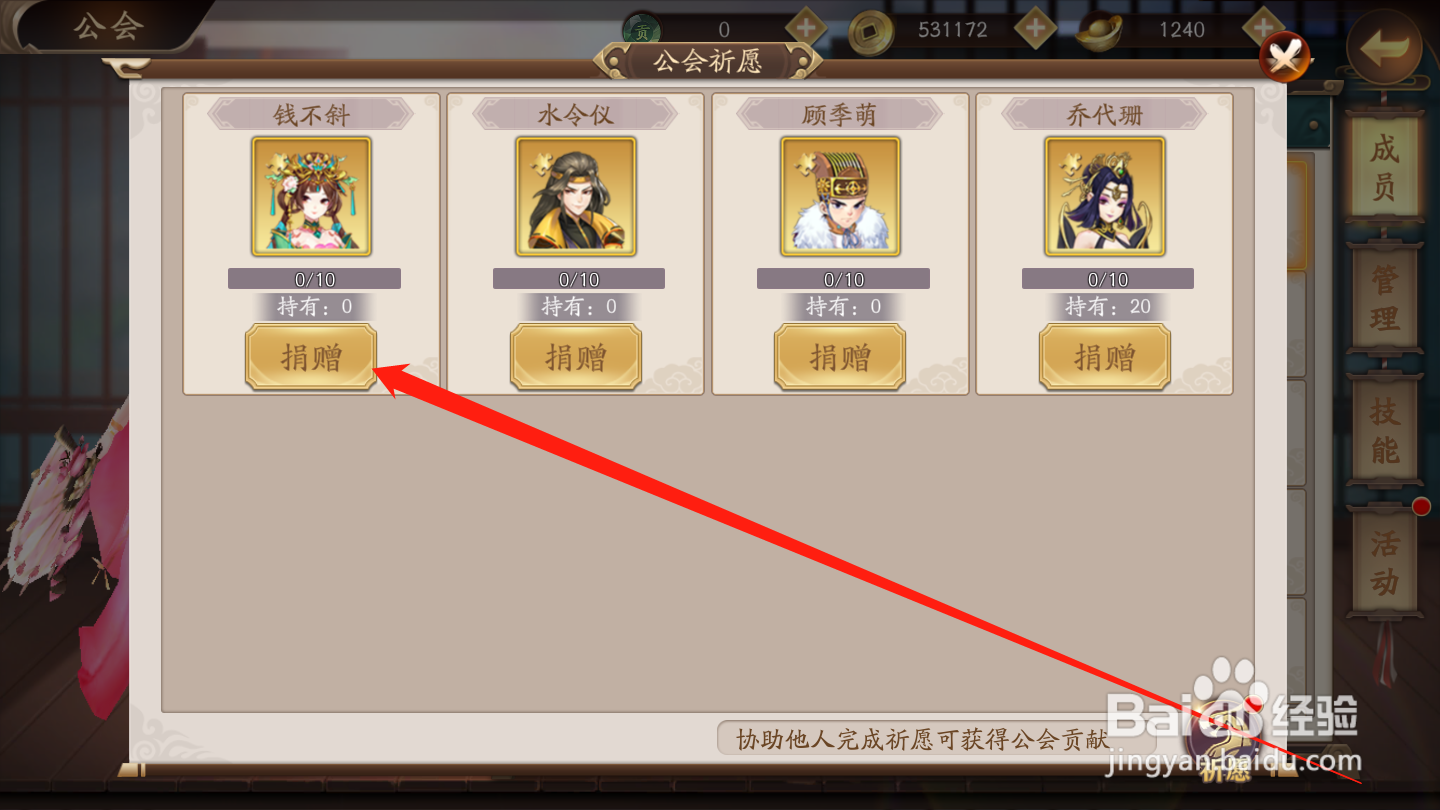Click the 捐赠 button under 钱不斜

tap(311, 357)
